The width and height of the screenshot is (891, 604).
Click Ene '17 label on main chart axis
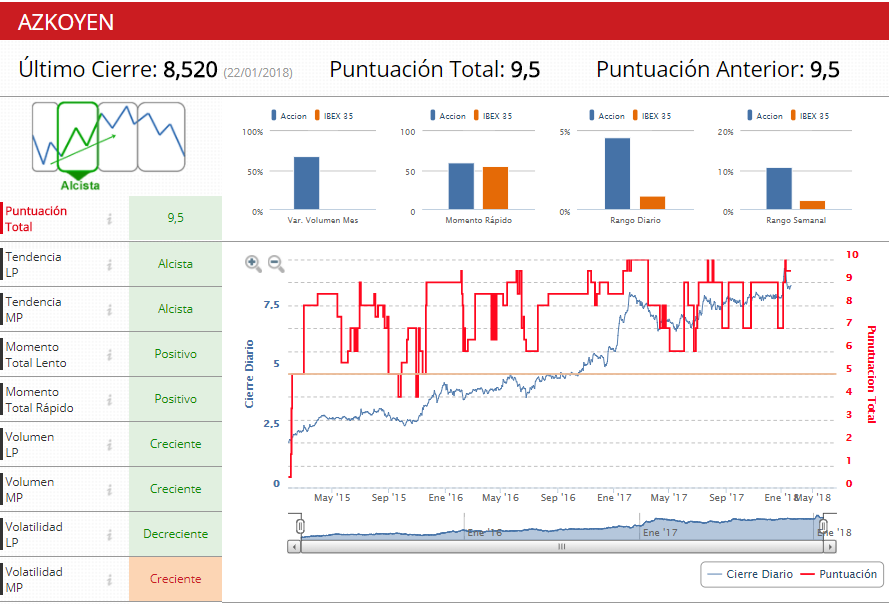point(614,498)
